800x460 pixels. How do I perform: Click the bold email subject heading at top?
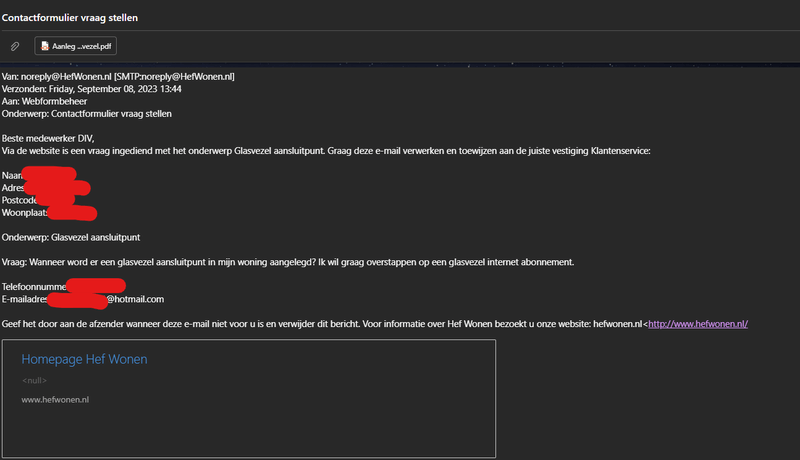pos(70,18)
